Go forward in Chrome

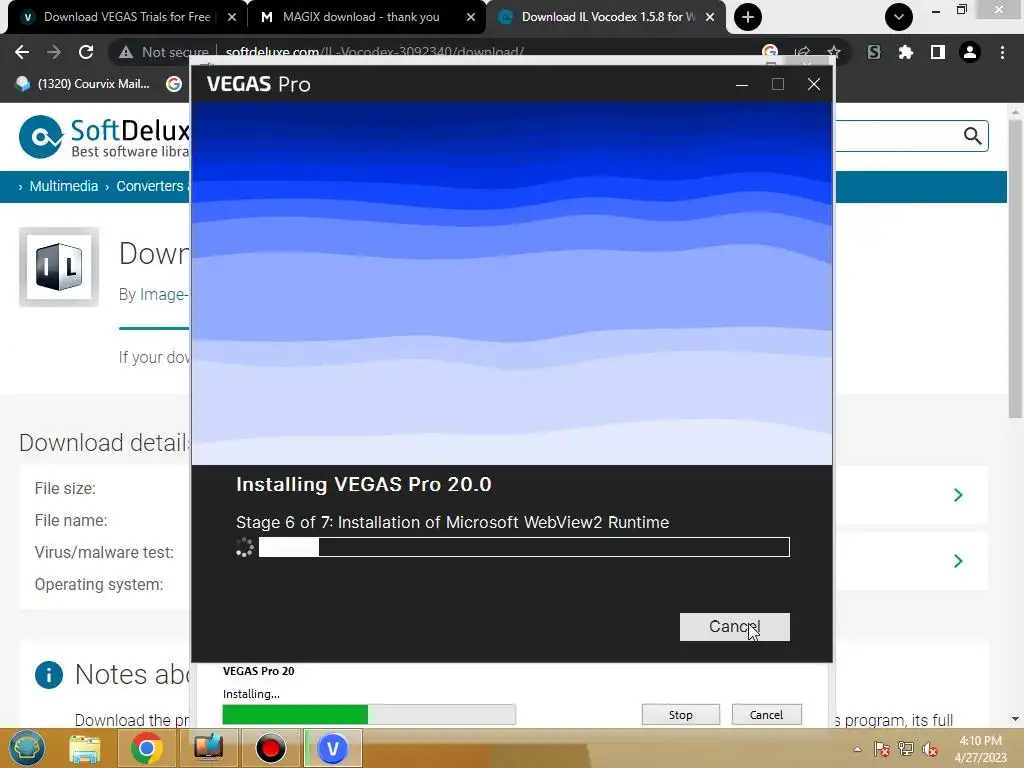pos(54,52)
